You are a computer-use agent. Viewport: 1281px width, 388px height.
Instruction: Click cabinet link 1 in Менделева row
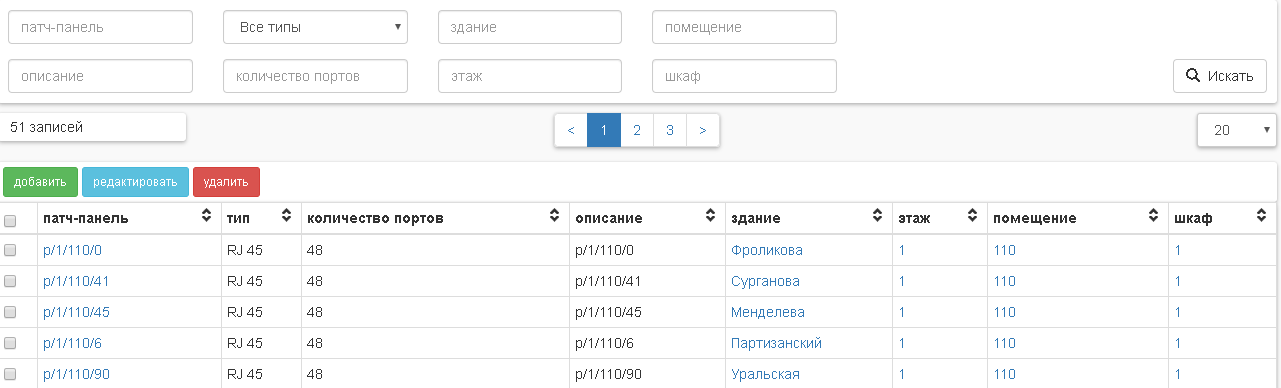pyautogui.click(x=1178, y=312)
